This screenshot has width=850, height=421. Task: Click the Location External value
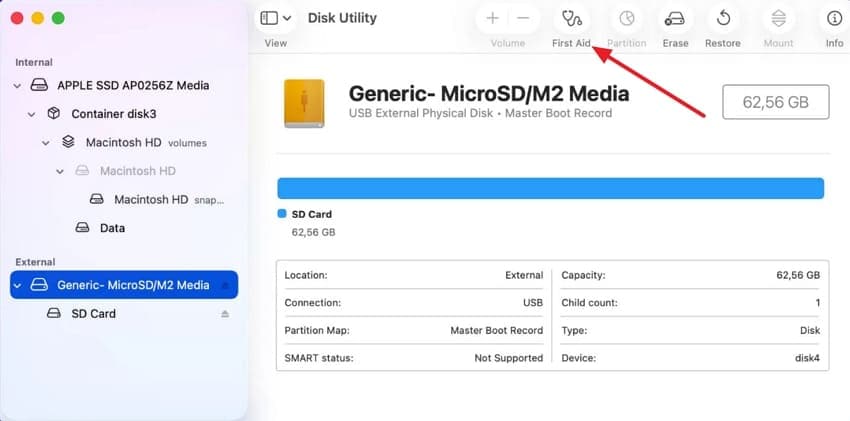524,275
